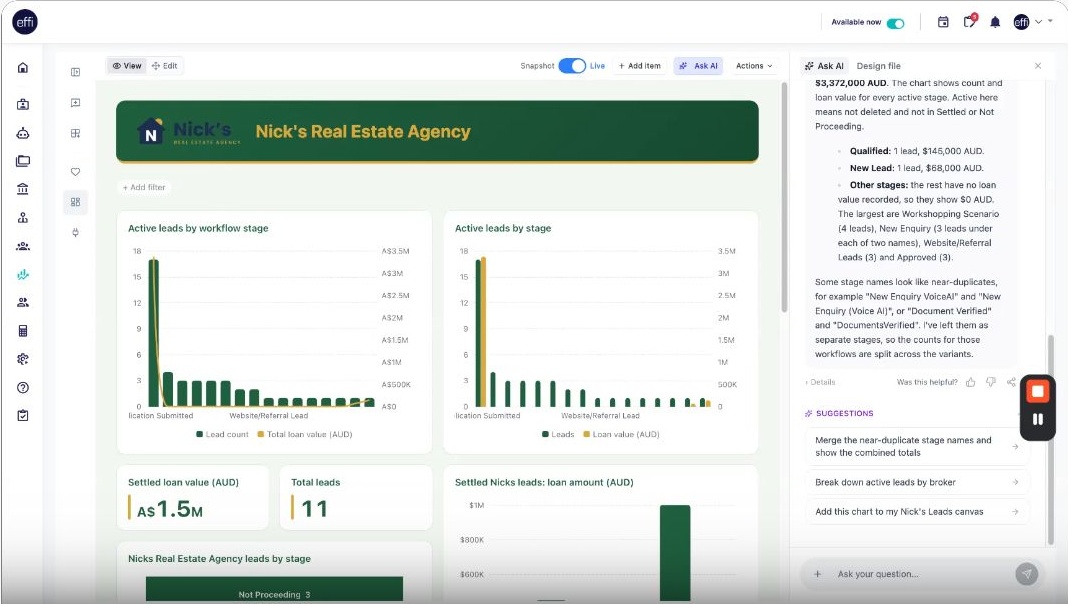Click the plus attachment icon in question box

point(817,574)
